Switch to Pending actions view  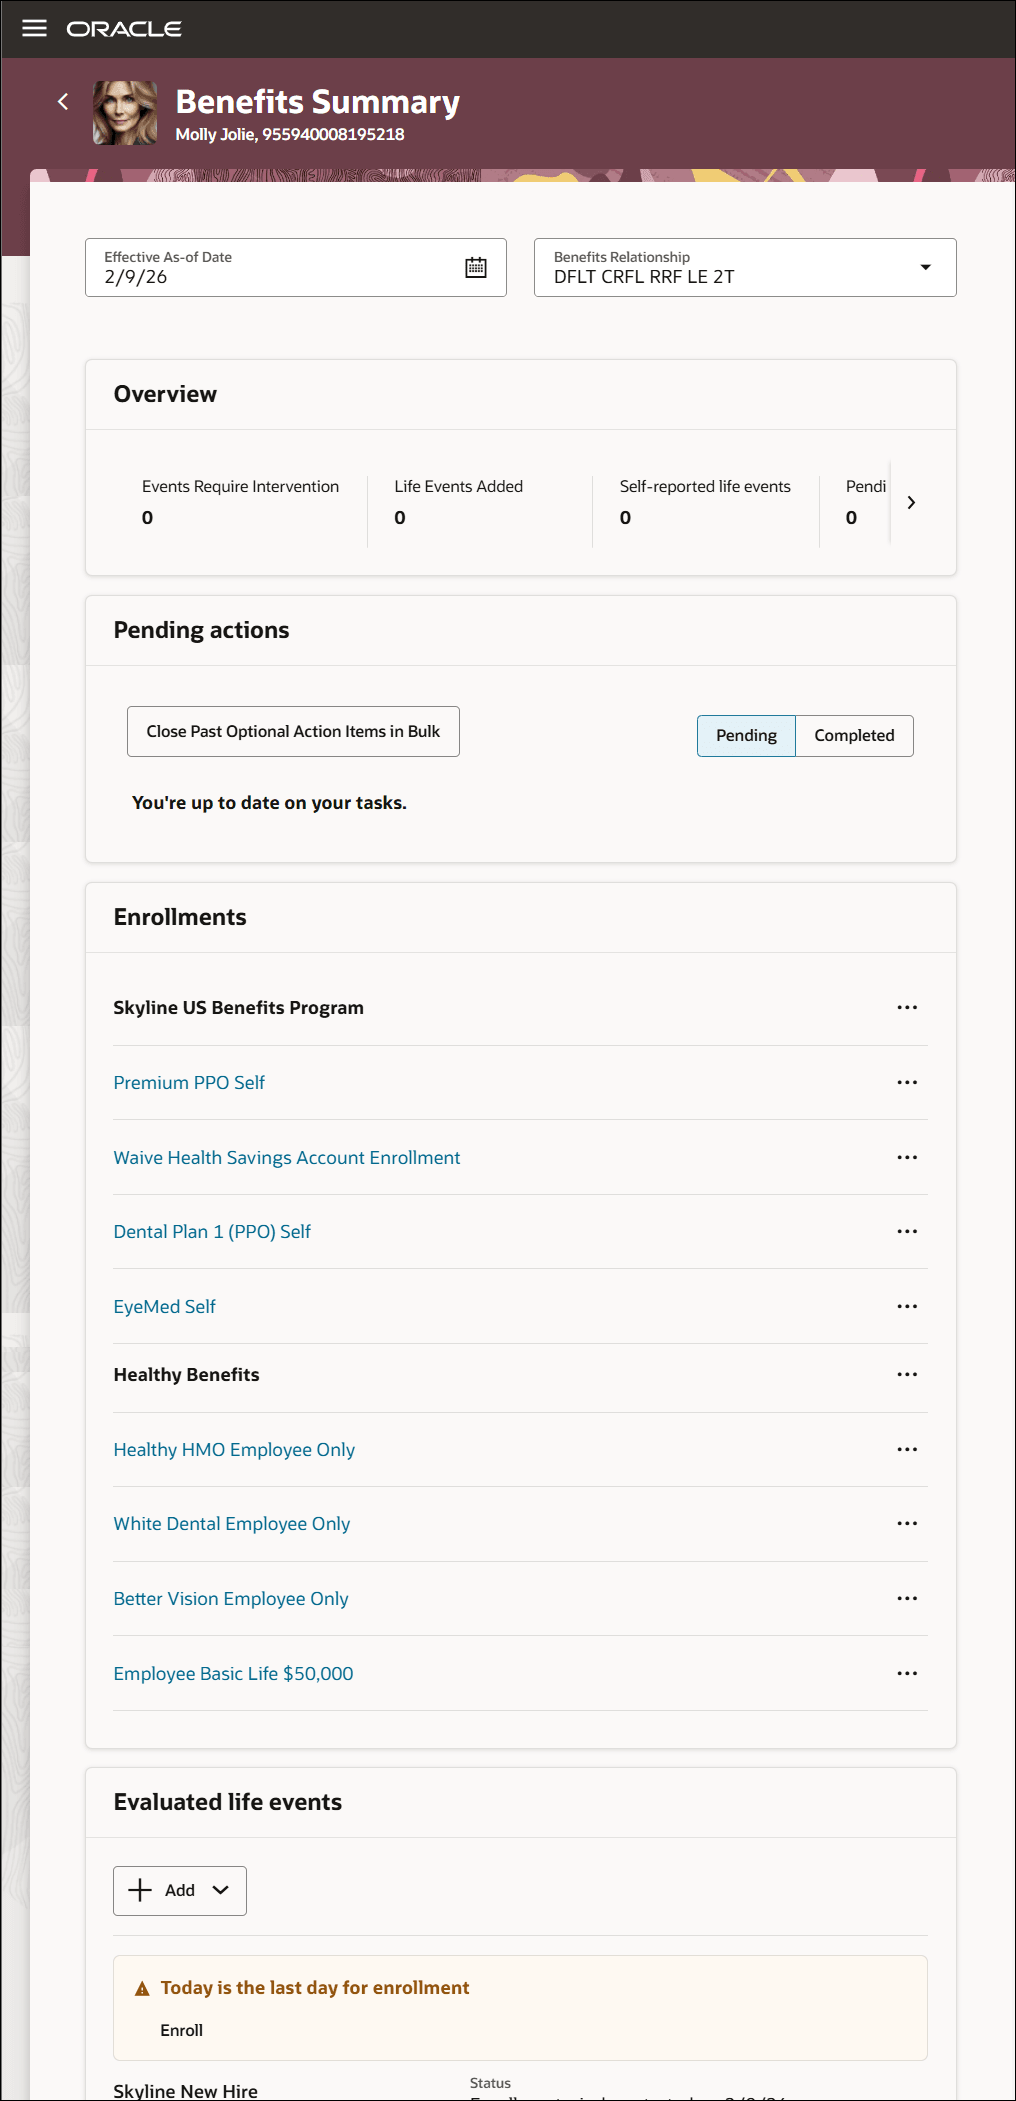[746, 735]
